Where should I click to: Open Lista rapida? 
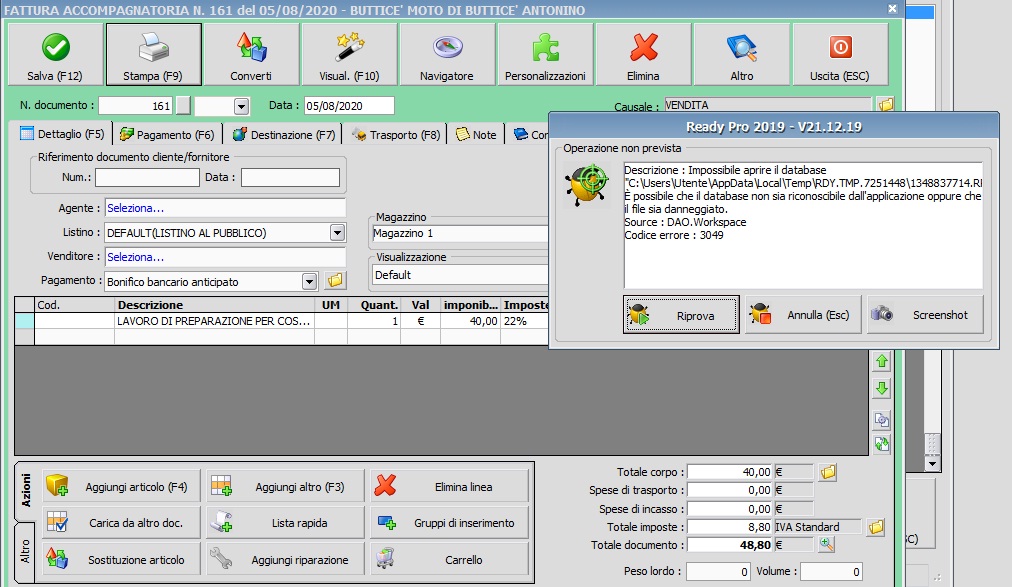coord(285,522)
